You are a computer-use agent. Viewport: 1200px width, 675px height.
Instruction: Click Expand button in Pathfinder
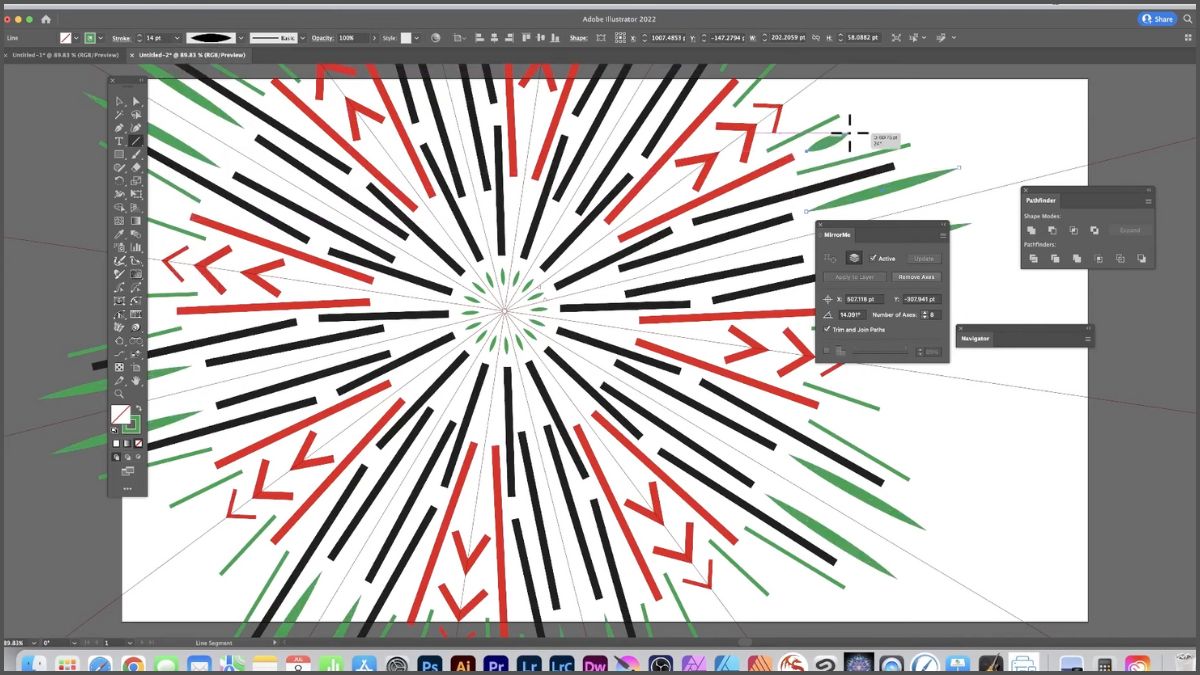click(1129, 230)
